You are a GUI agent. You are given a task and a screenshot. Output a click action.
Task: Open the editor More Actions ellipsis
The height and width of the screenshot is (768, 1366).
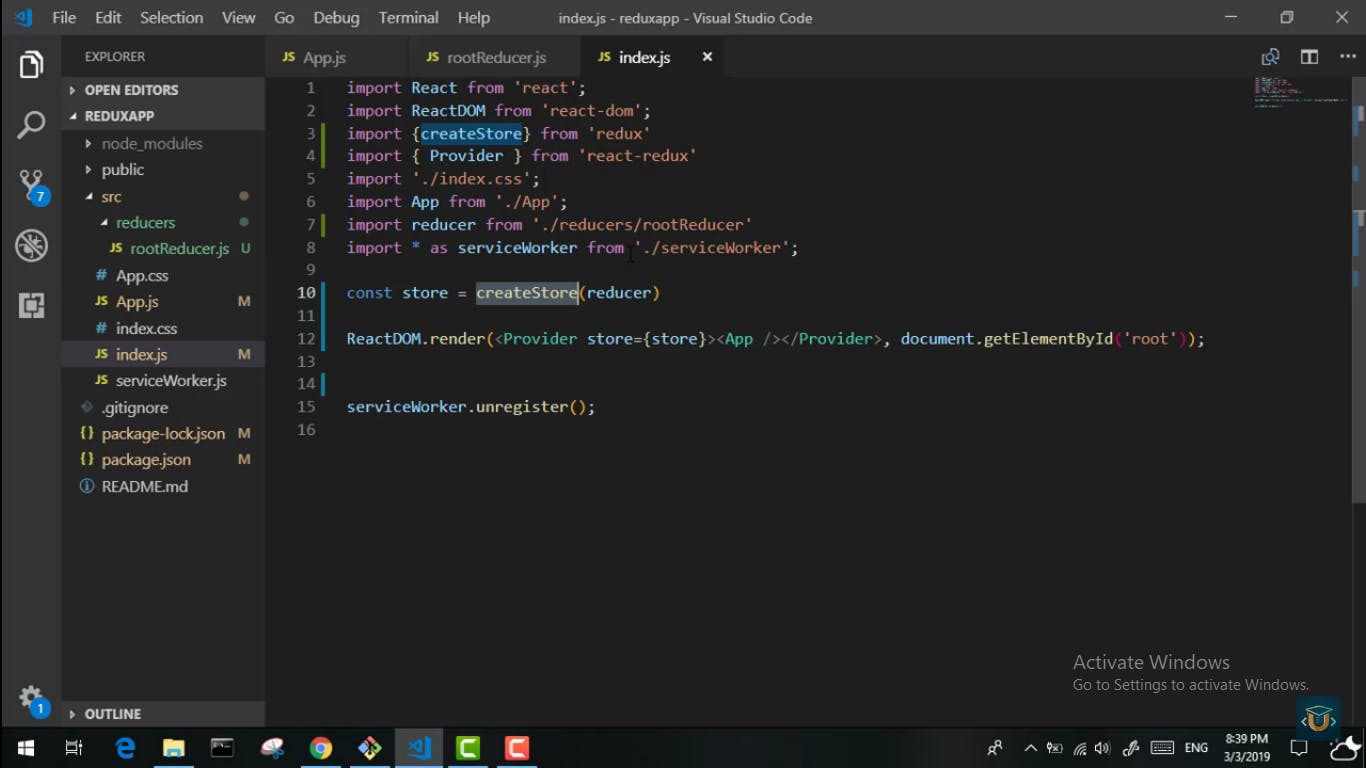tap(1347, 57)
